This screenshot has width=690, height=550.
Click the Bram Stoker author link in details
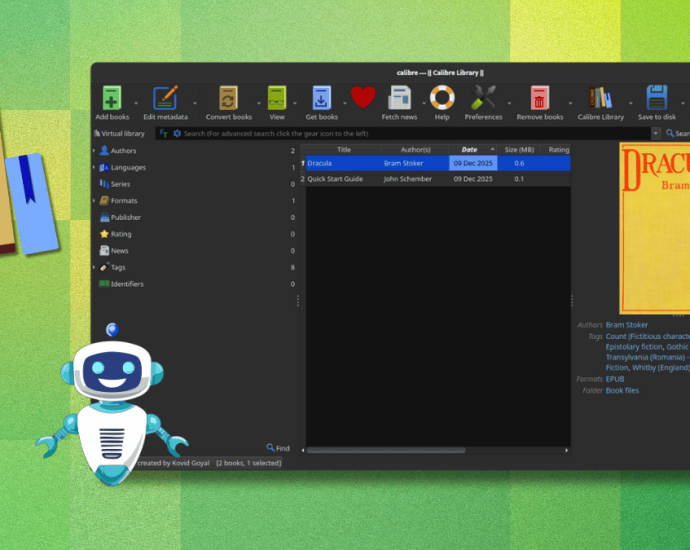pos(626,325)
